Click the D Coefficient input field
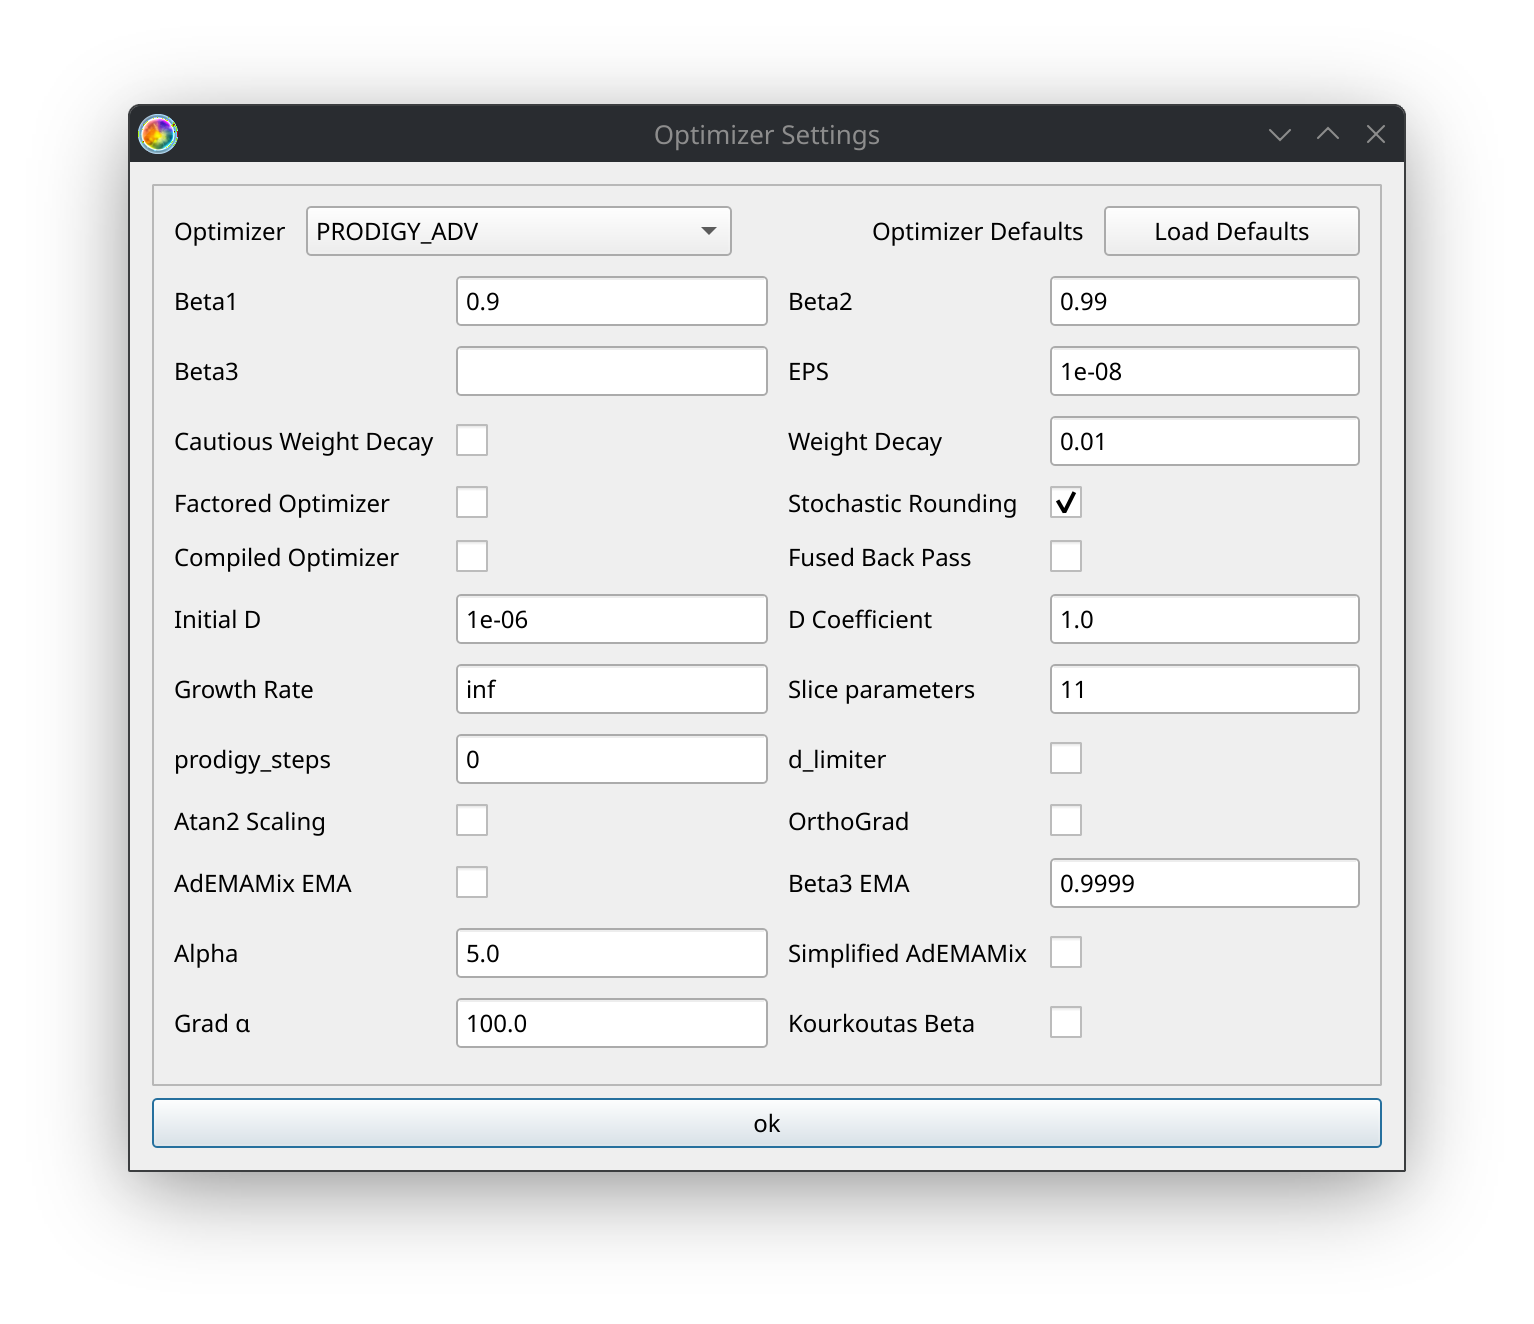This screenshot has width=1534, height=1324. click(x=1205, y=619)
